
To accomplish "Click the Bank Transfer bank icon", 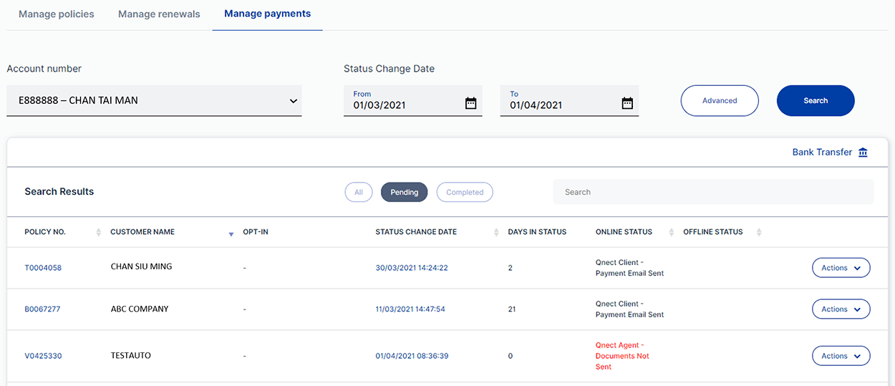I will (862, 152).
